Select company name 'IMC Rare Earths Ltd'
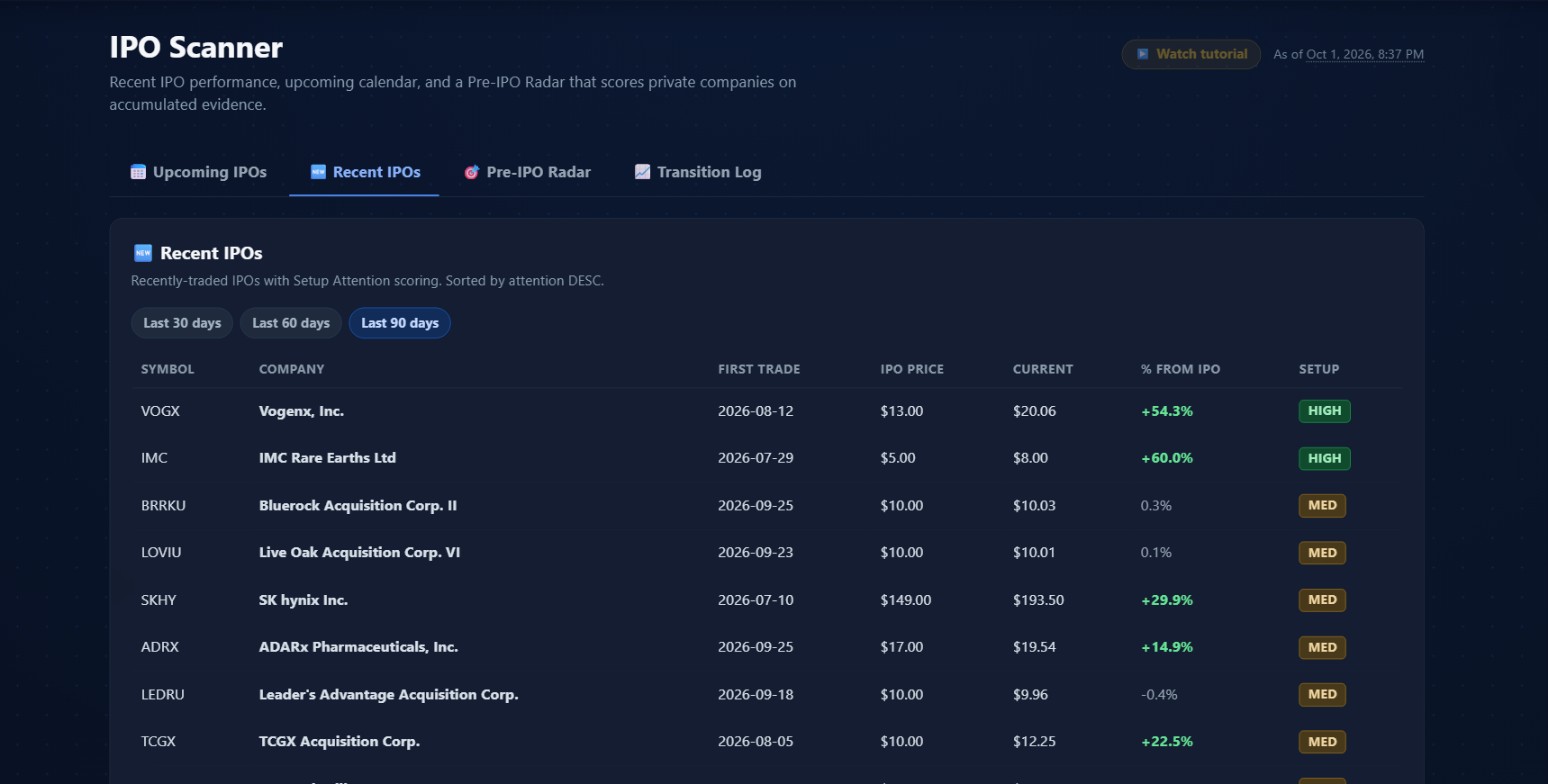The height and width of the screenshot is (784, 1548). coord(327,458)
